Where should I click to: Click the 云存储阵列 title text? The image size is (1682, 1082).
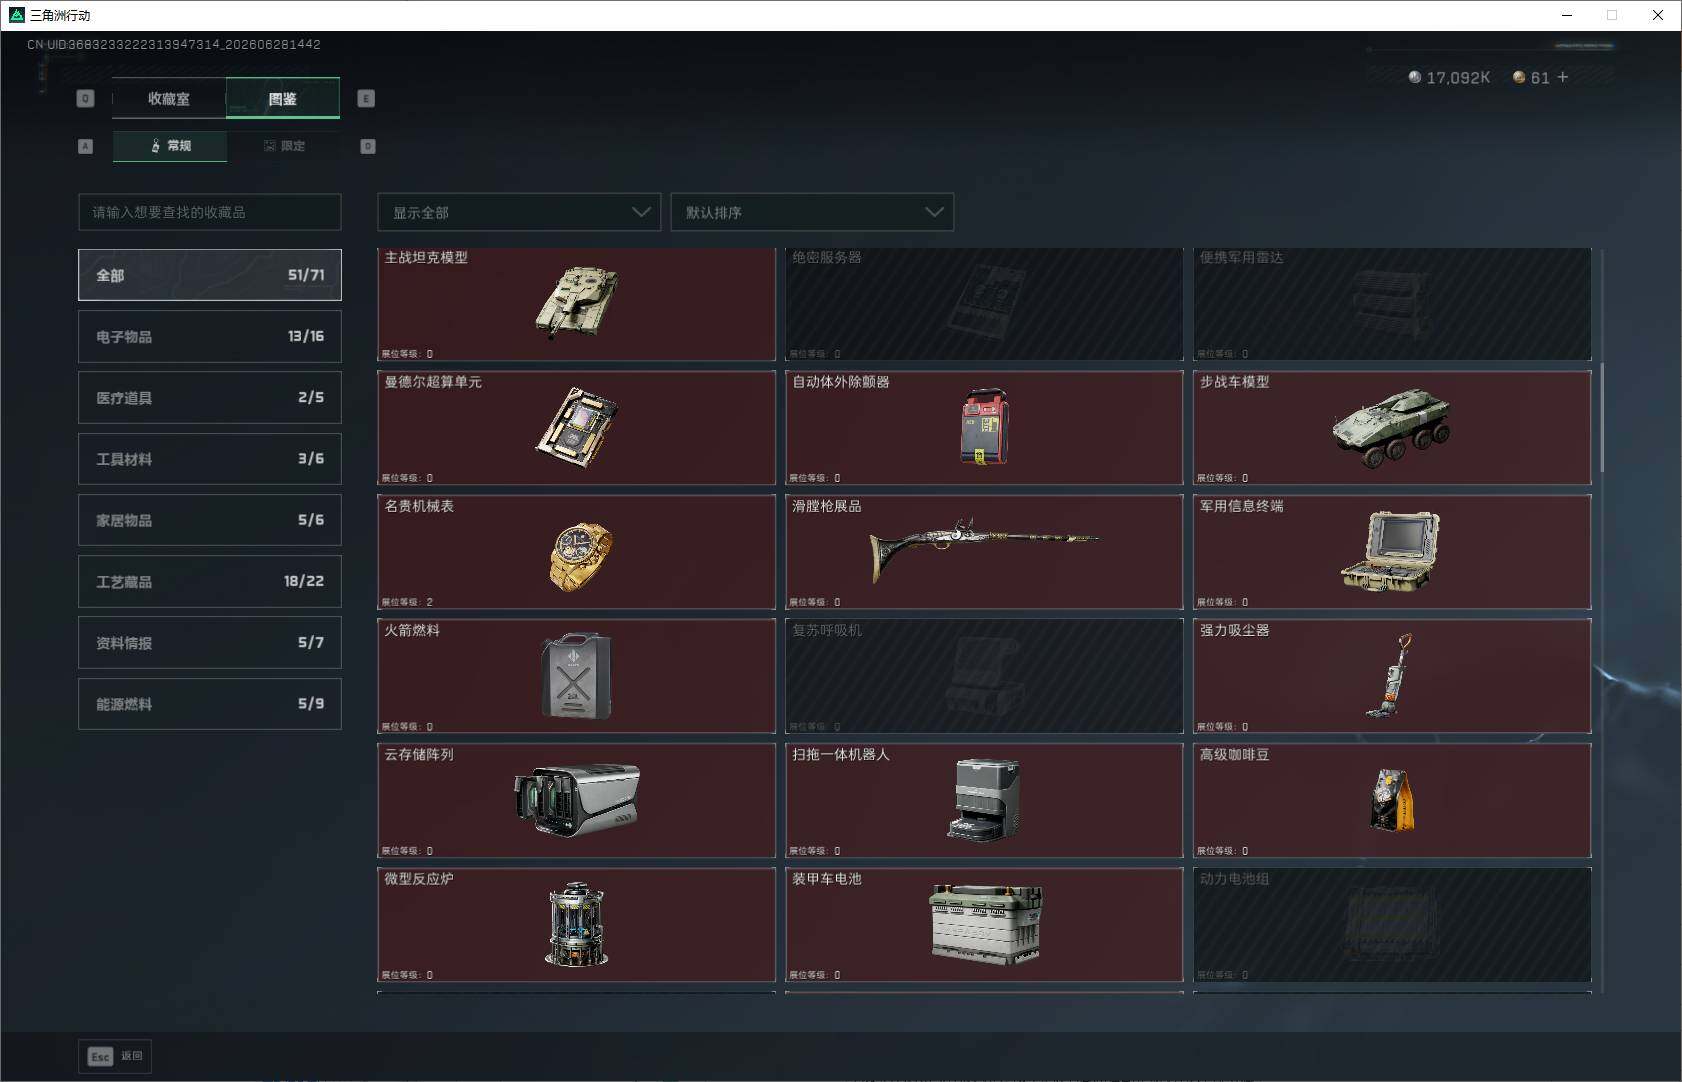point(419,754)
